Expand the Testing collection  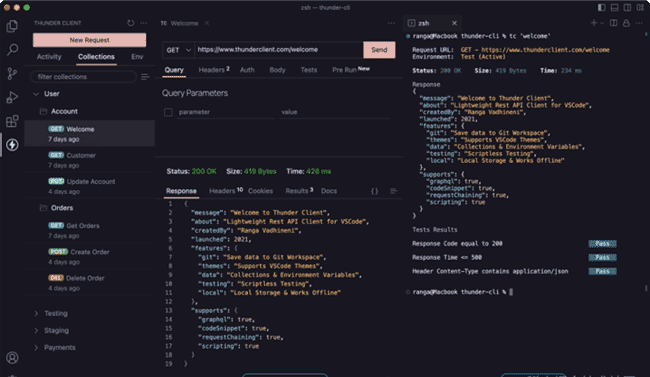point(36,313)
